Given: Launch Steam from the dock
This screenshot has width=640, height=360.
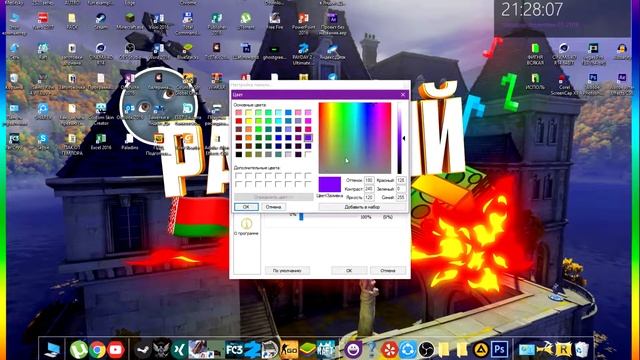Looking at the screenshot, I should [142, 350].
